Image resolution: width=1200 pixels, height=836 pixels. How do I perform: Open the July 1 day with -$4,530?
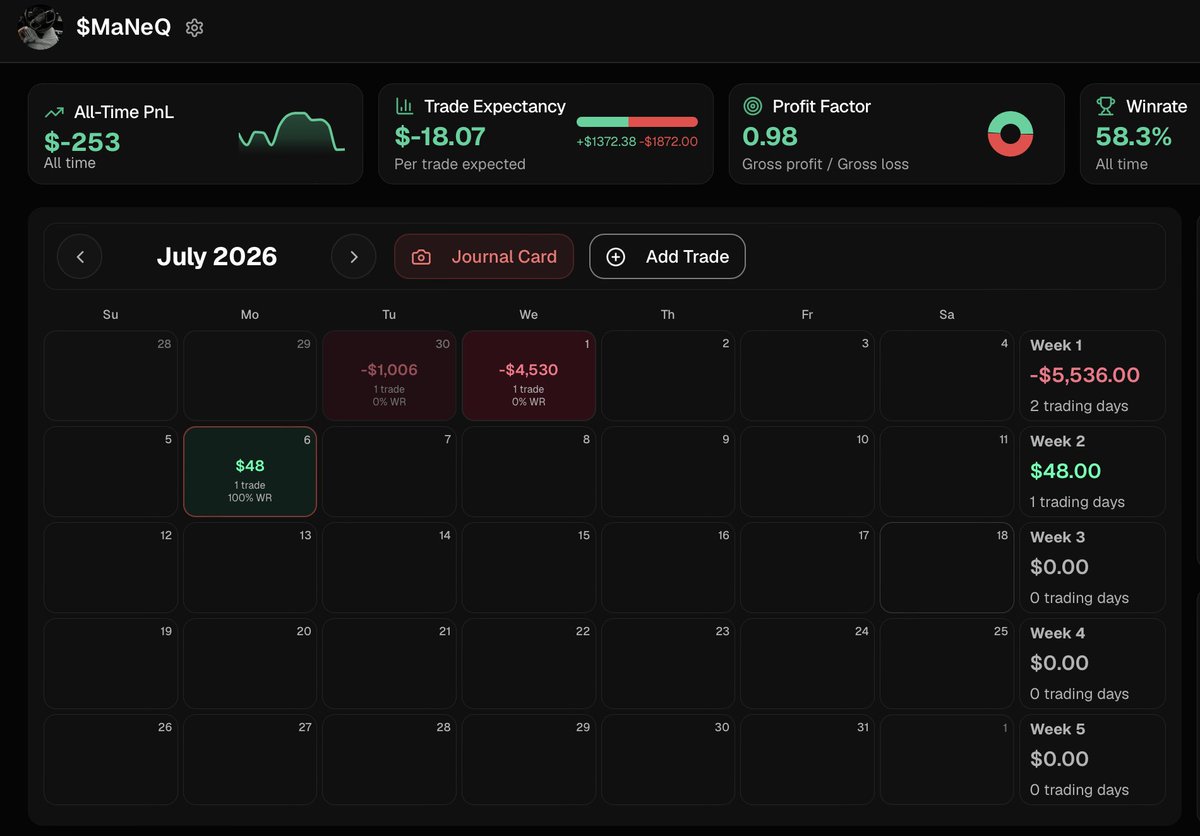[x=529, y=375]
